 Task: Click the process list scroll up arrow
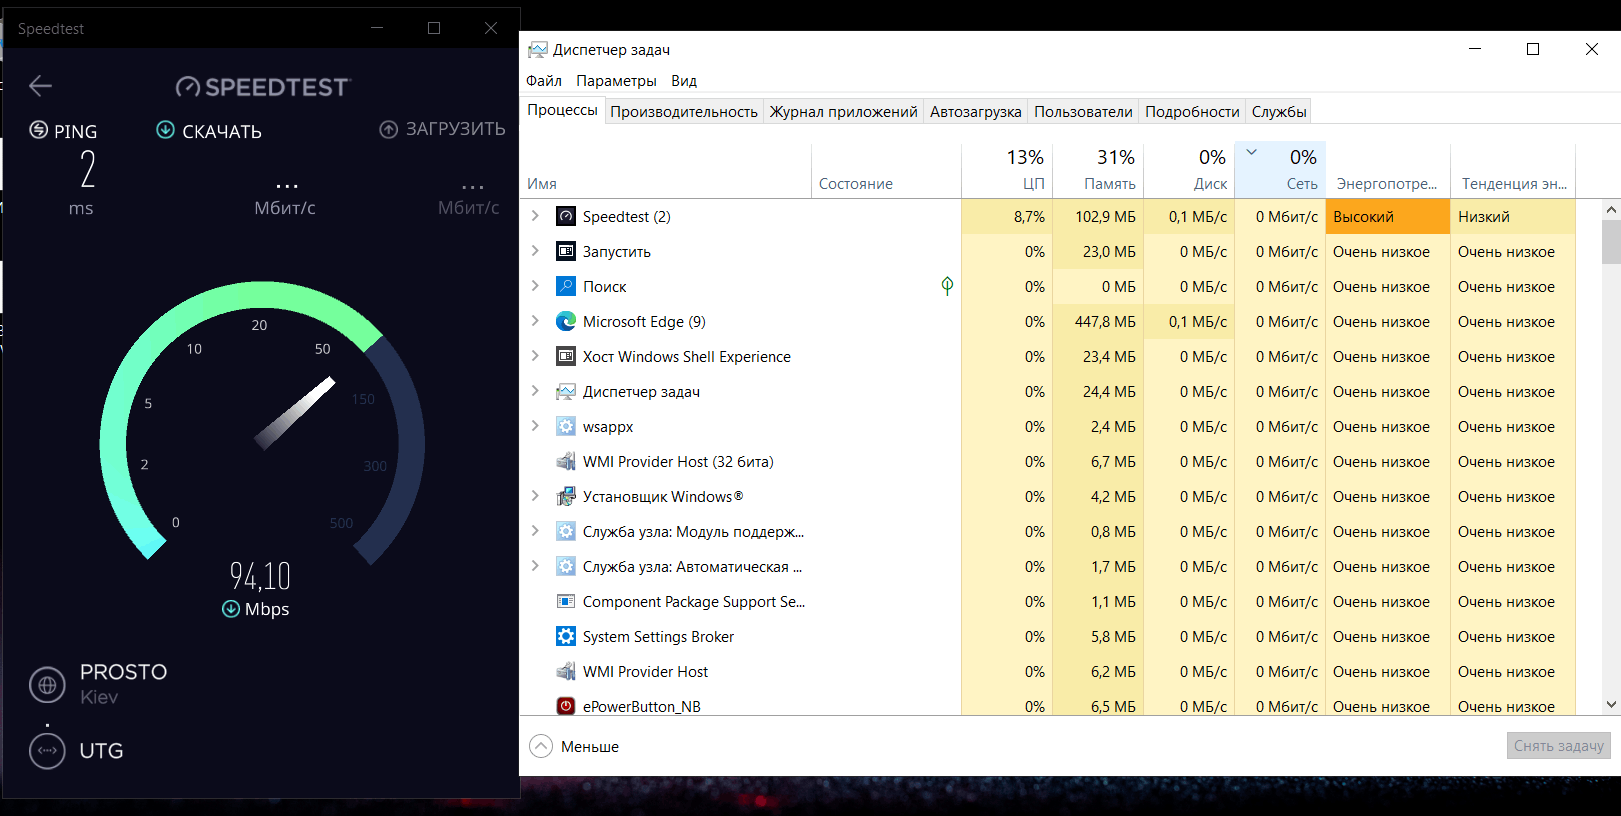click(x=1611, y=210)
